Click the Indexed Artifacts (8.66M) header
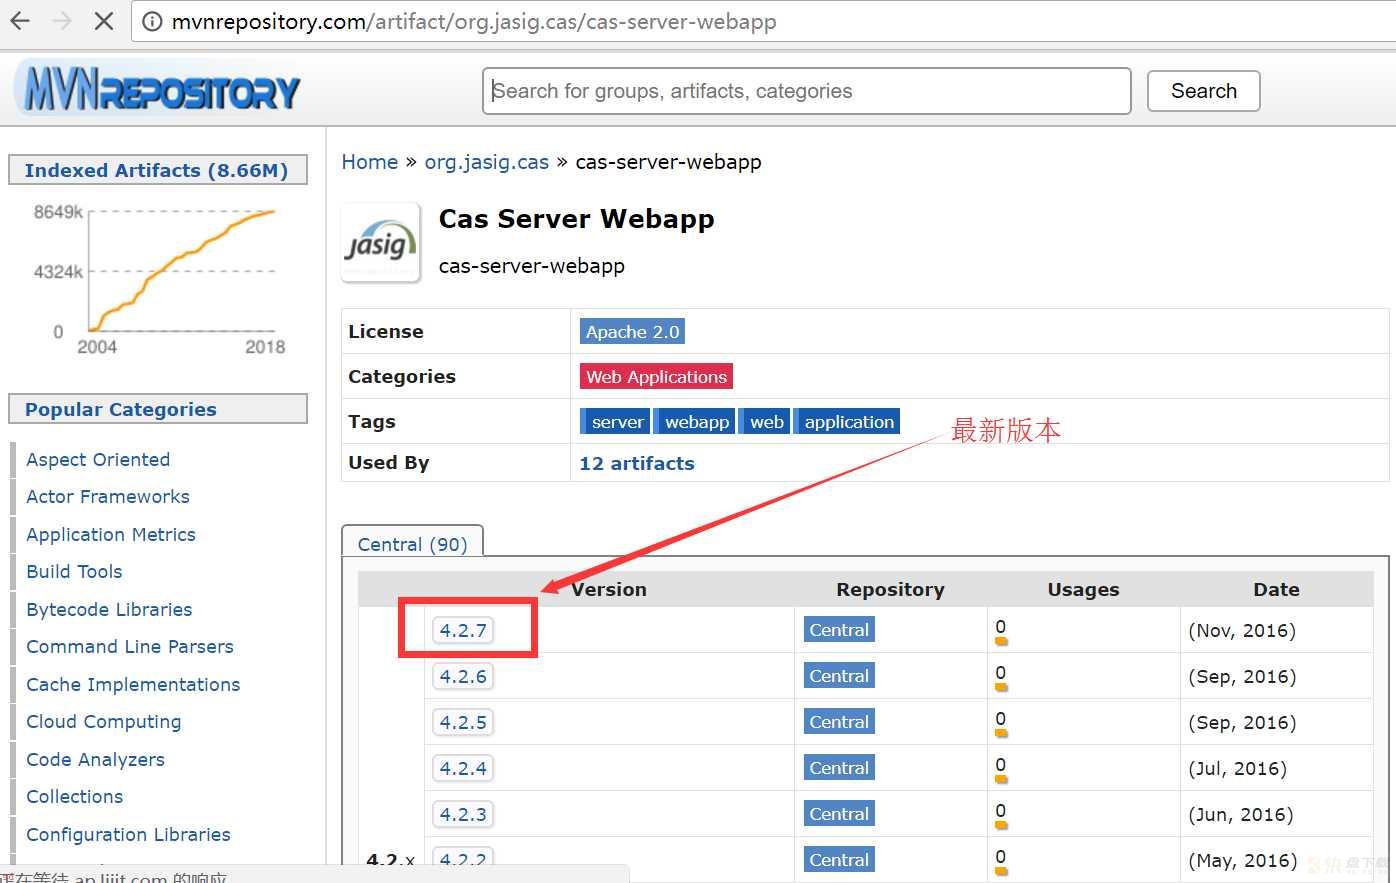The width and height of the screenshot is (1396, 883). tap(157, 170)
